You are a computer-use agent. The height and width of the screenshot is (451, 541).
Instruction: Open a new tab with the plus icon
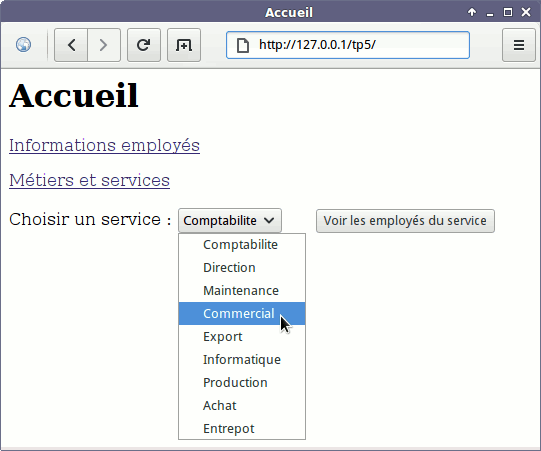pos(184,45)
